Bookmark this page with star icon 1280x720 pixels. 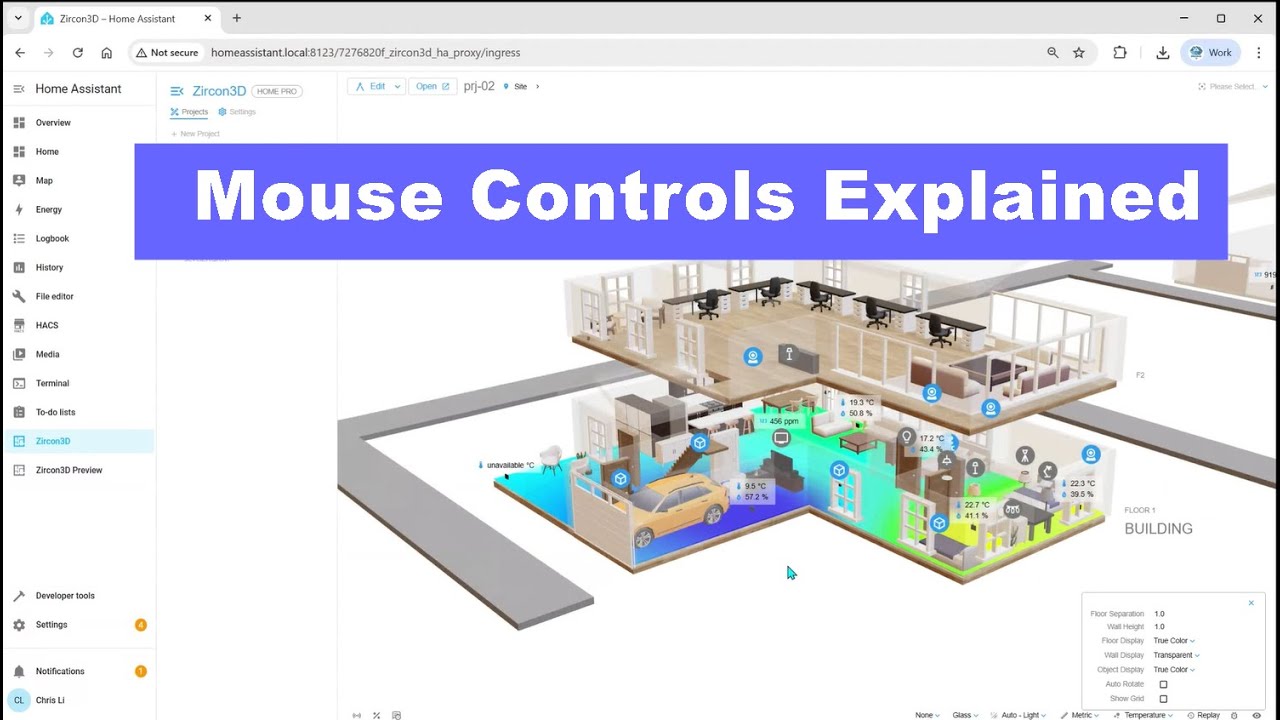(1079, 53)
